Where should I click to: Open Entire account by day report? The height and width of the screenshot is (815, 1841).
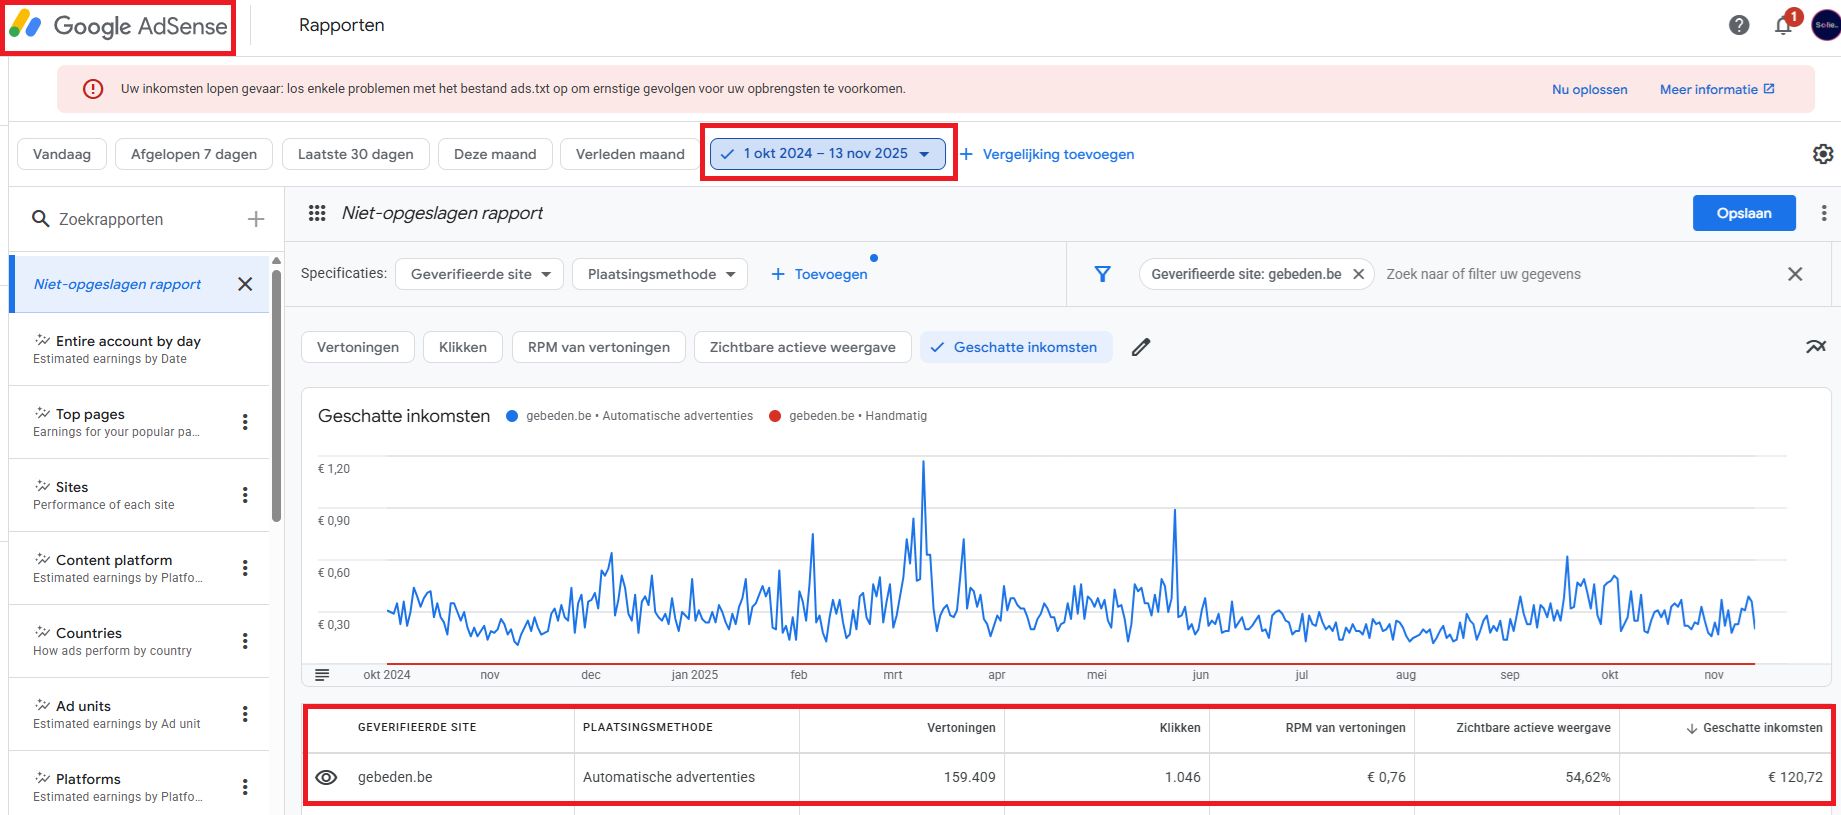[139, 349]
